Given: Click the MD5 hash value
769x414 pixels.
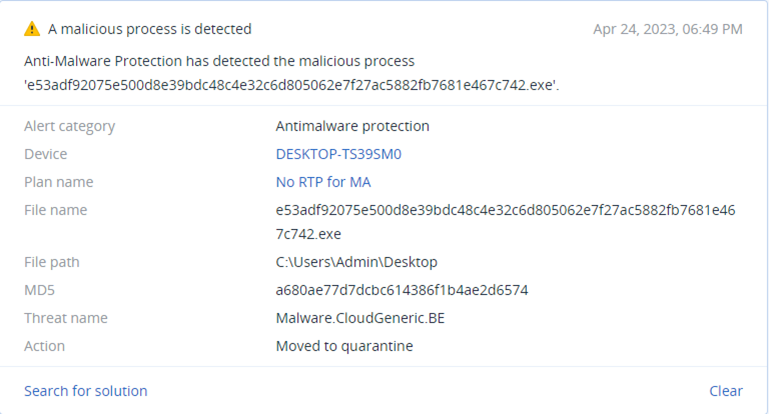Looking at the screenshot, I should click(402, 290).
